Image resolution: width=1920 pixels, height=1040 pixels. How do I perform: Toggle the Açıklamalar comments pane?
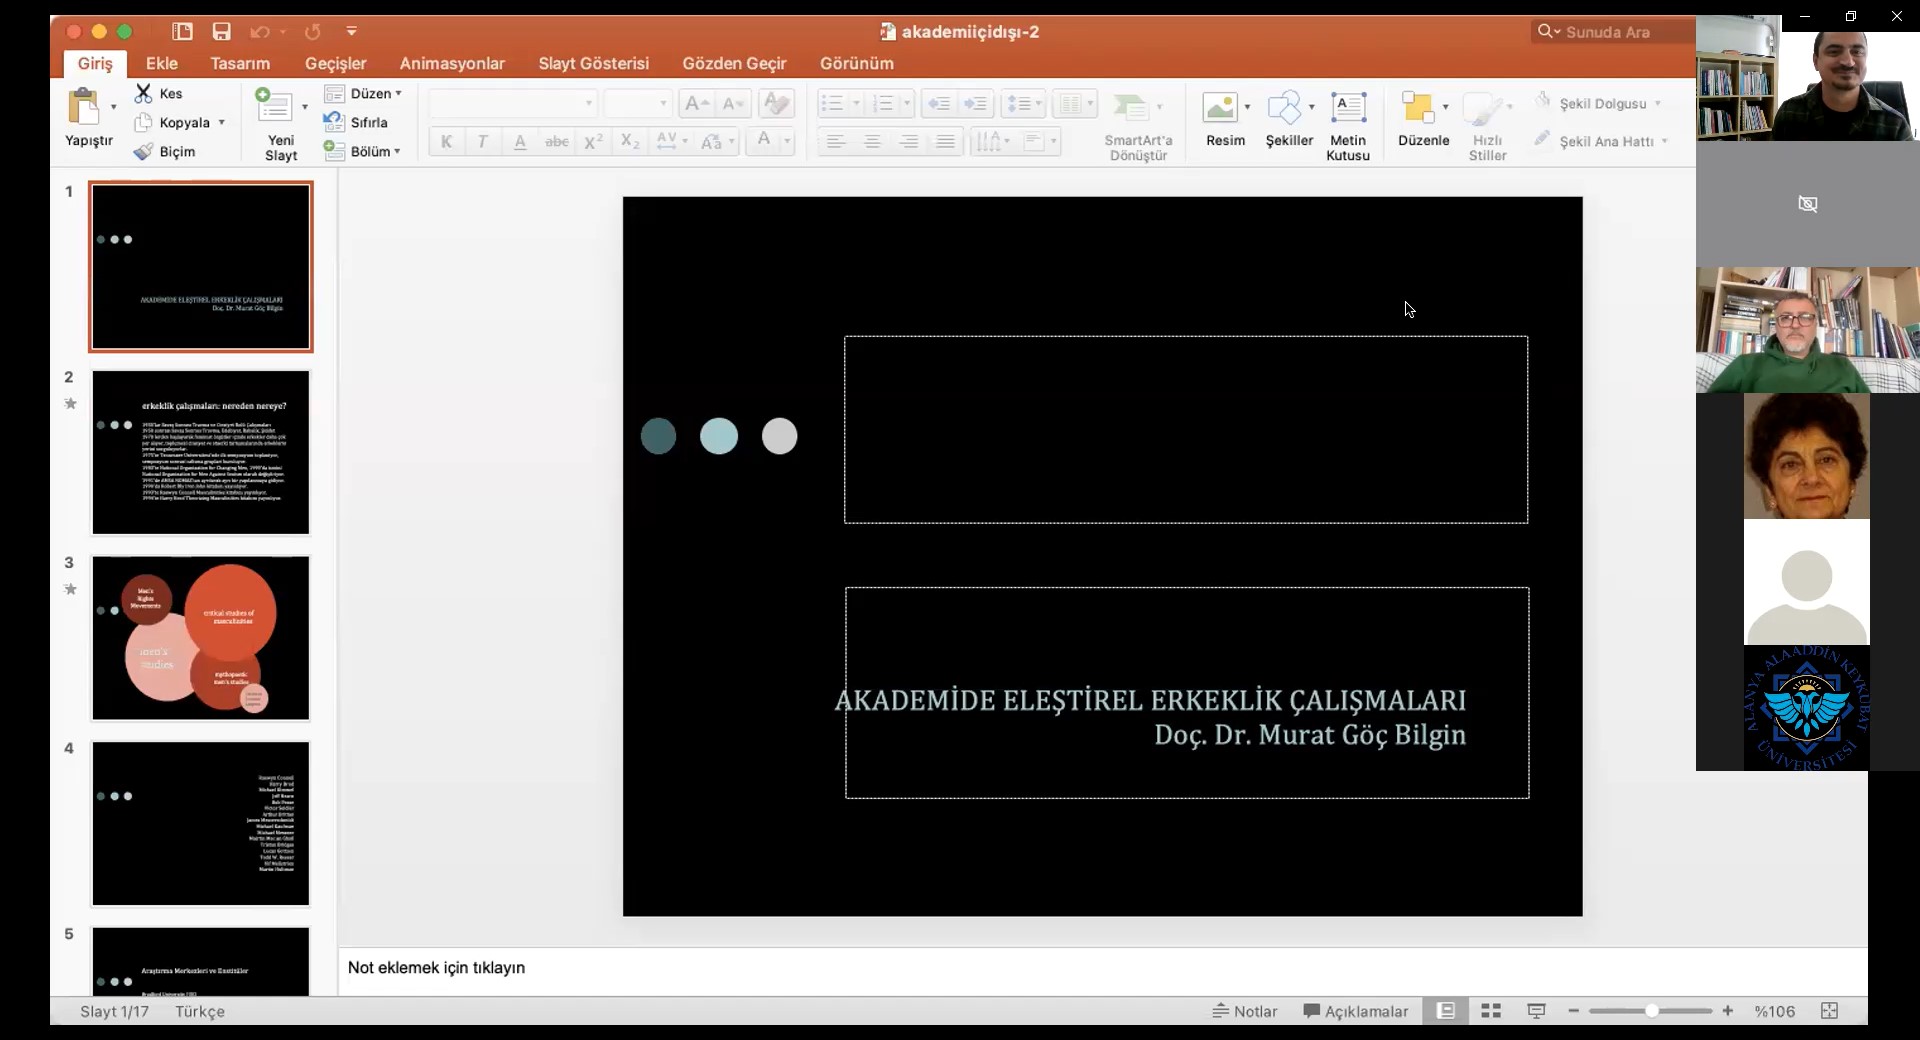(1356, 1011)
